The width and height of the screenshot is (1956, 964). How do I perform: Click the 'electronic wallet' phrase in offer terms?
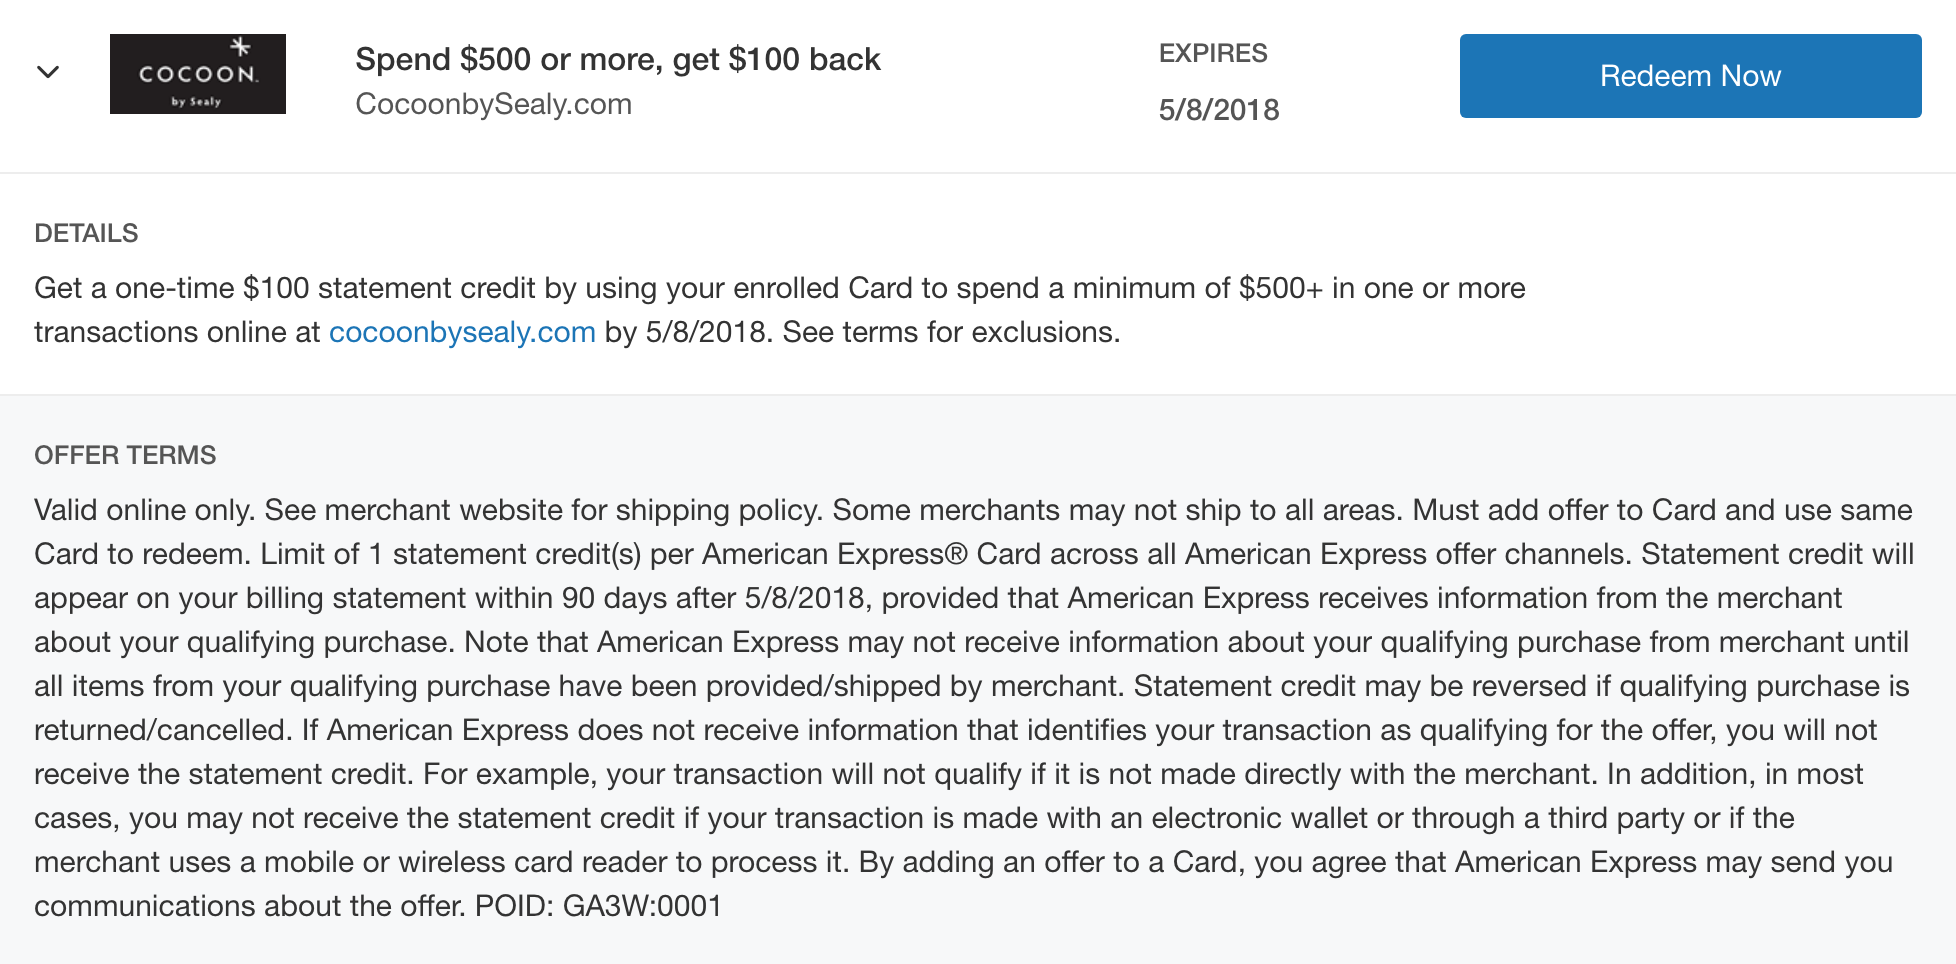1260,818
